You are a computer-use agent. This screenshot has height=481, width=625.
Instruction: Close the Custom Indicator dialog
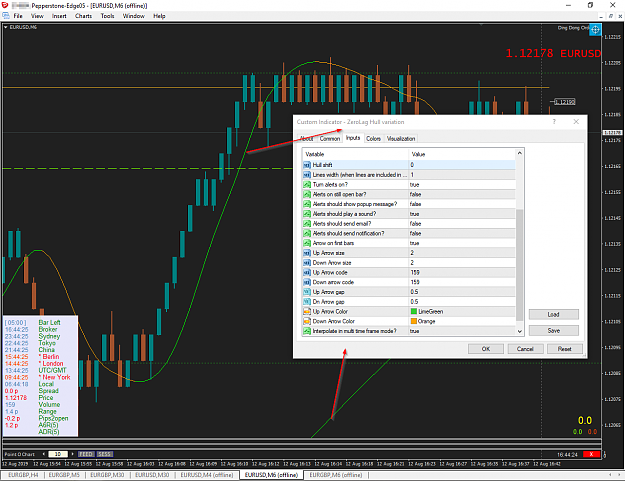pyautogui.click(x=576, y=122)
